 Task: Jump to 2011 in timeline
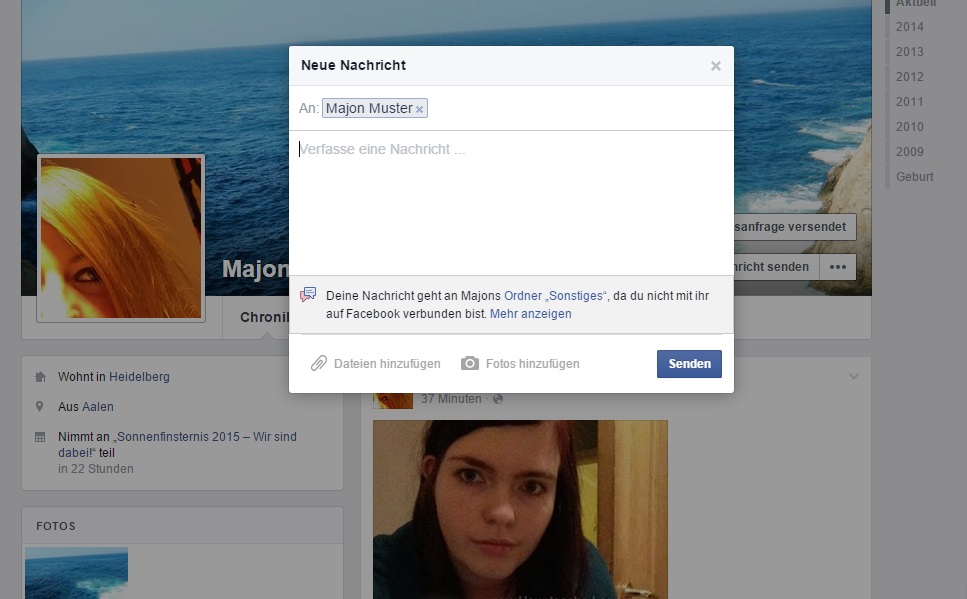click(909, 102)
